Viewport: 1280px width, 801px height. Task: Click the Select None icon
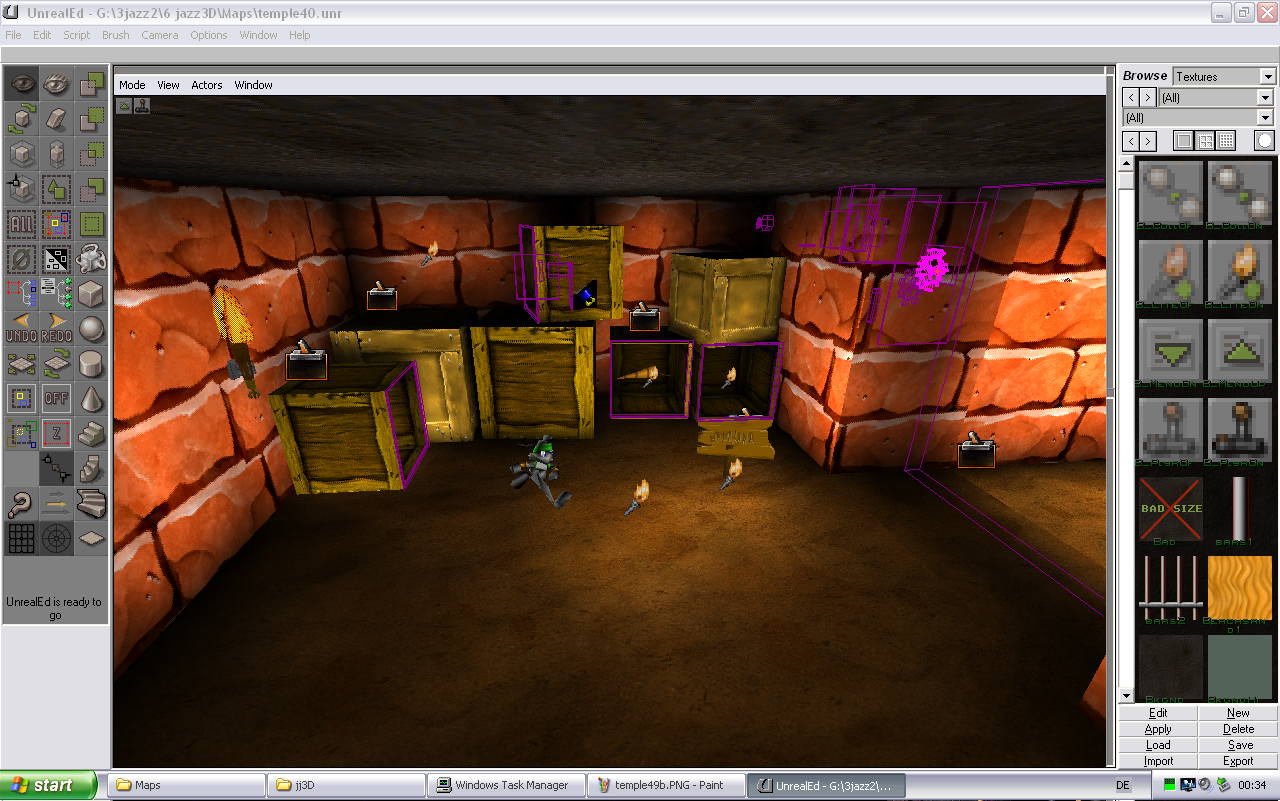[22, 259]
